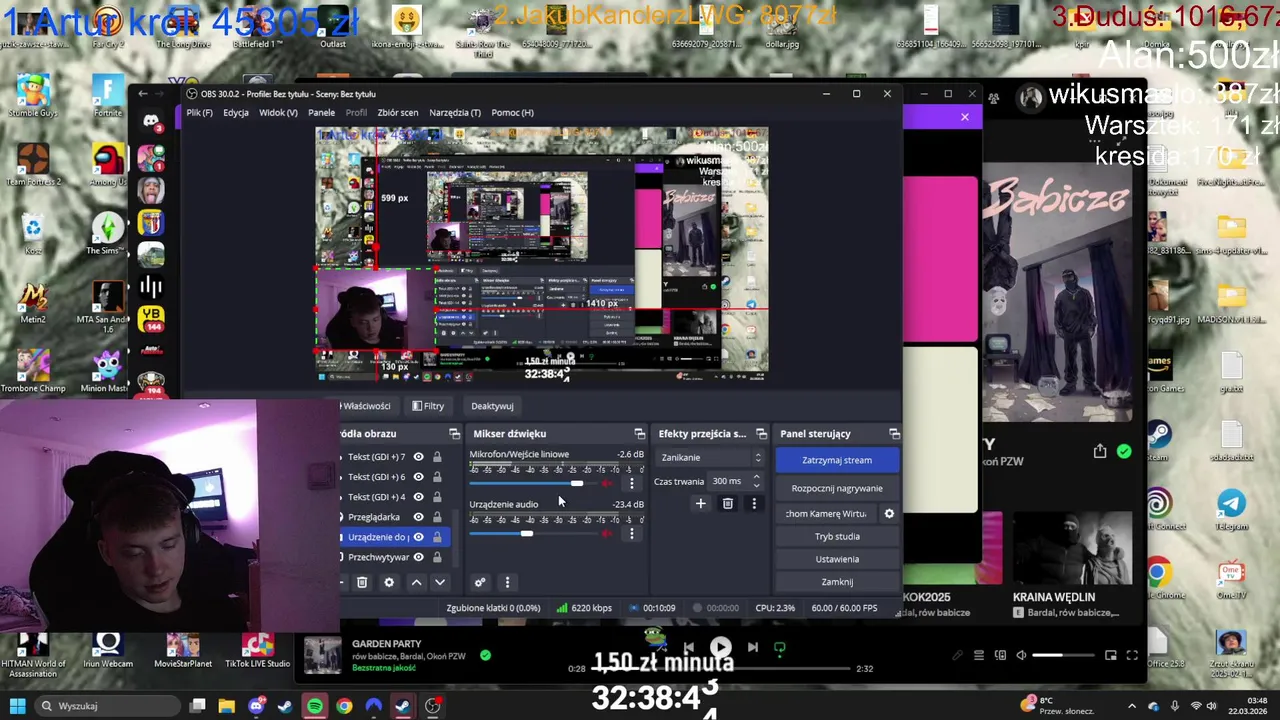The width and height of the screenshot is (1280, 720).
Task: Pop out Panel sterujący dock
Action: point(895,434)
